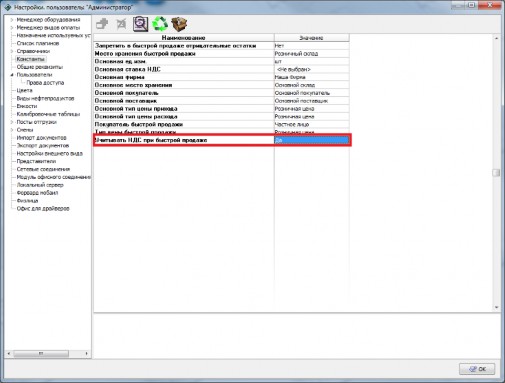Click the Частное лицо value cell
Image resolution: width=505 pixels, height=383 pixels.
[x=312, y=124]
